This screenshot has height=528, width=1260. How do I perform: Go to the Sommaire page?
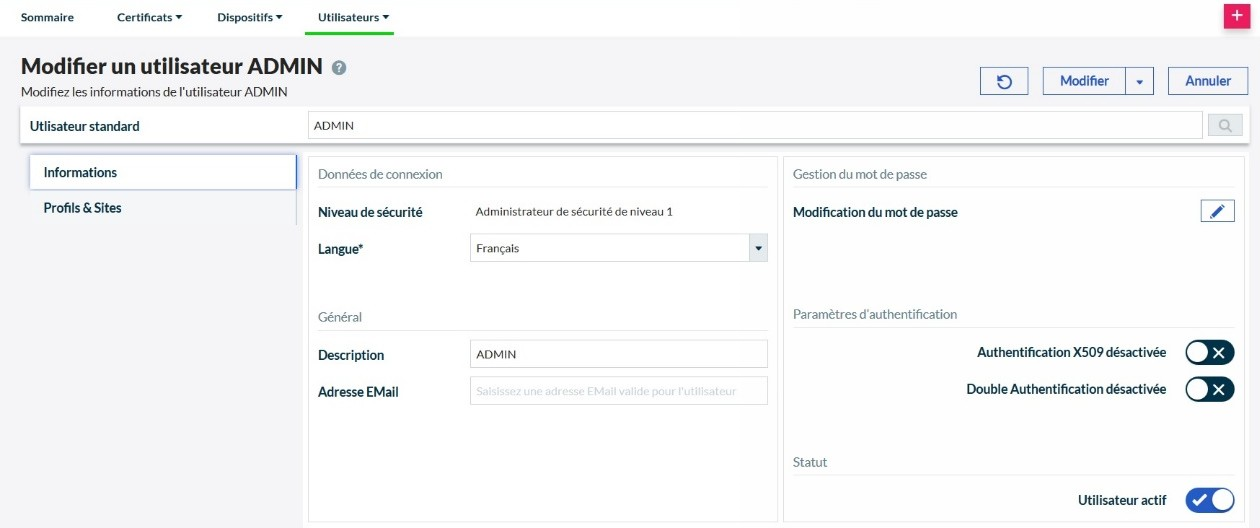[47, 17]
